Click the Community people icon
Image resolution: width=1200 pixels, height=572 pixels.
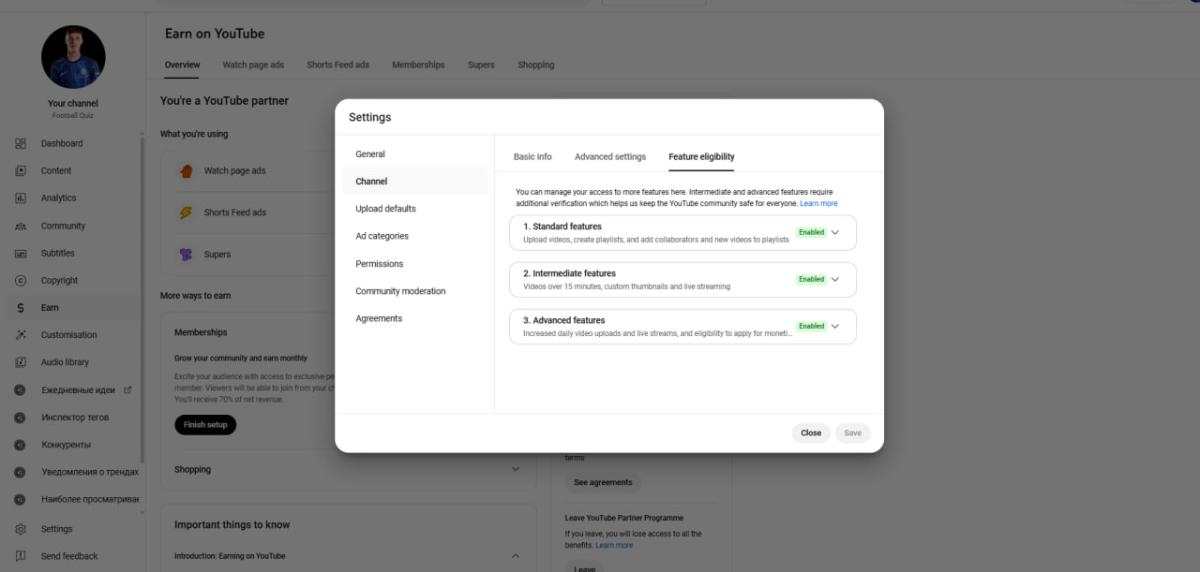pyautogui.click(x=20, y=226)
